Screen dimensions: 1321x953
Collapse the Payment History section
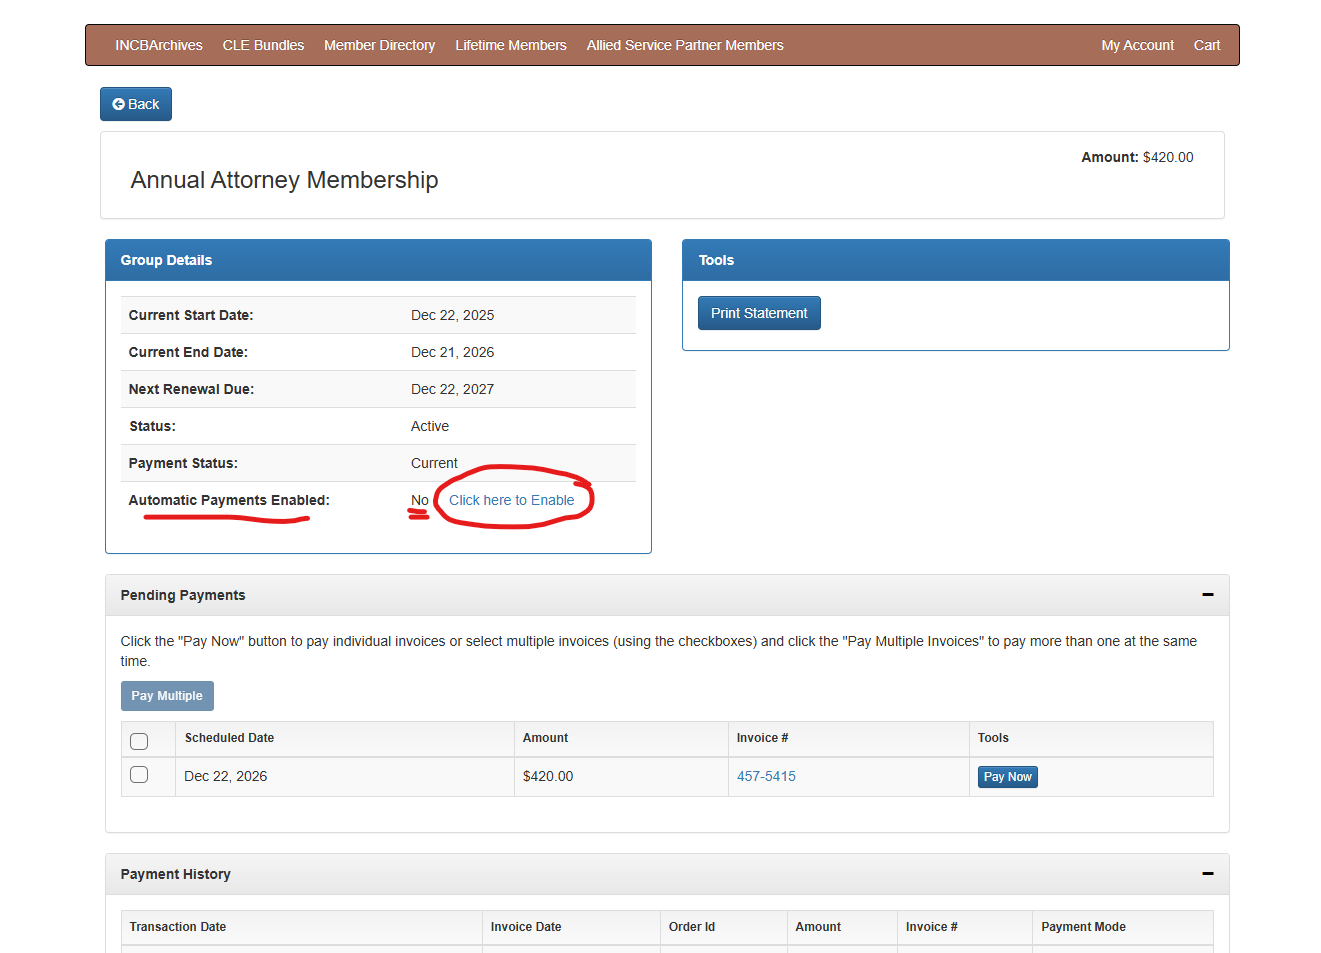(1207, 874)
